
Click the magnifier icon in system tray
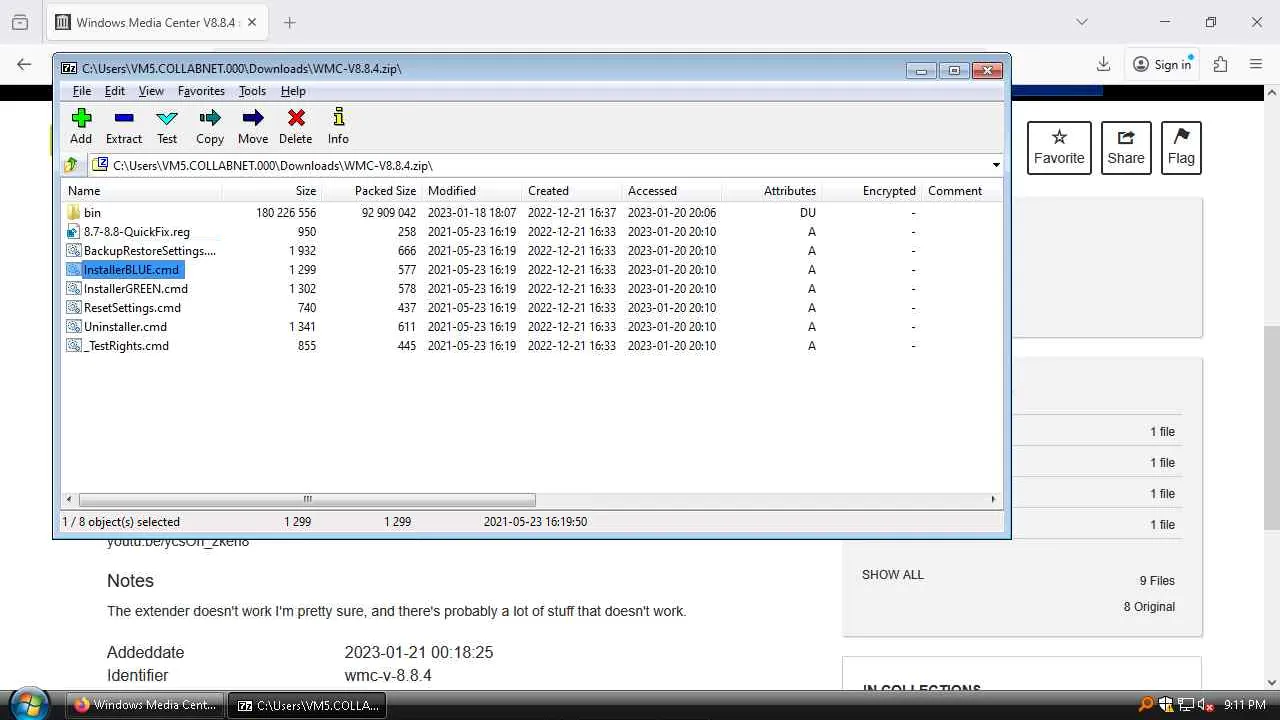click(1147, 705)
